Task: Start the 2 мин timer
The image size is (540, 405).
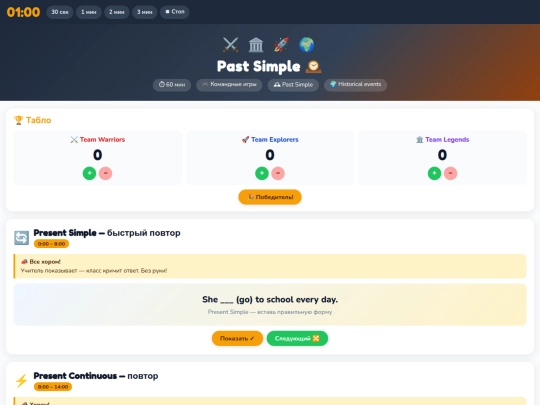Action: [116, 12]
